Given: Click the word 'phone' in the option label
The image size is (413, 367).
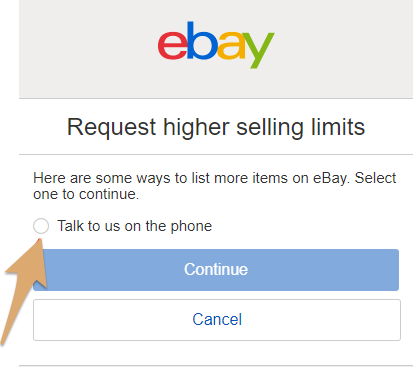Looking at the screenshot, I should pyautogui.click(x=191, y=226).
